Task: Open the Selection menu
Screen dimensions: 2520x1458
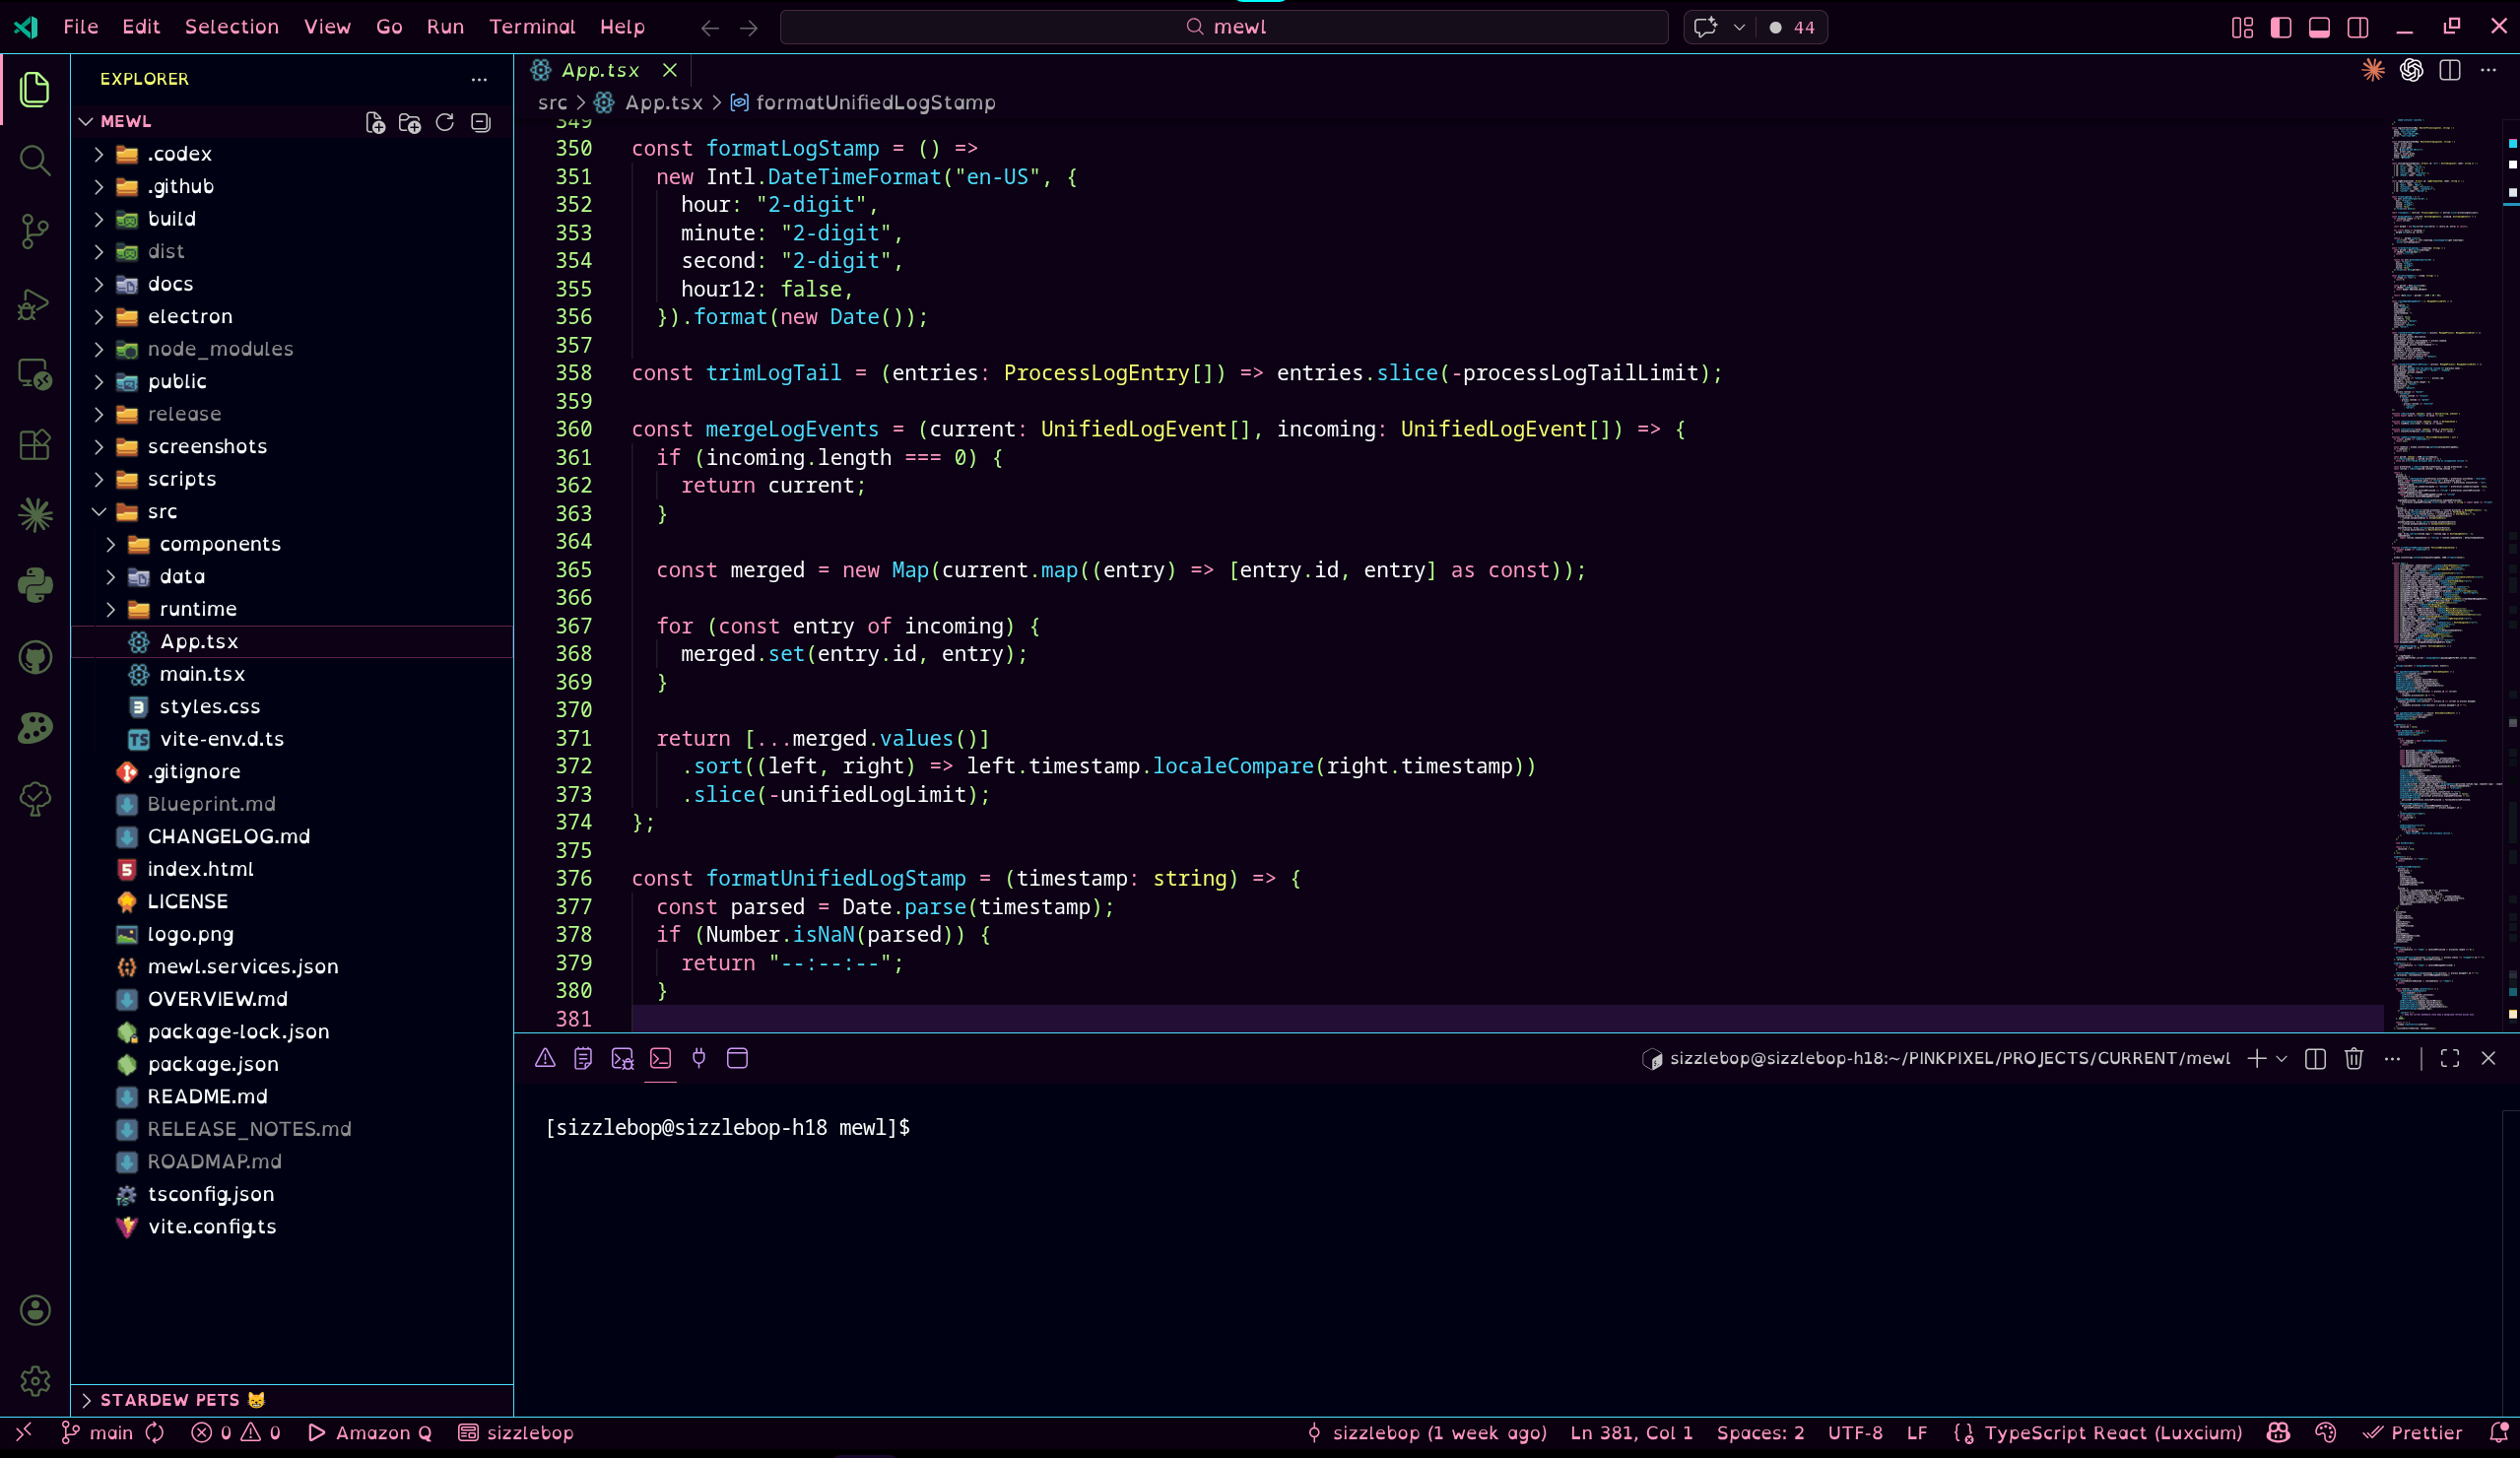Action: pyautogui.click(x=231, y=27)
